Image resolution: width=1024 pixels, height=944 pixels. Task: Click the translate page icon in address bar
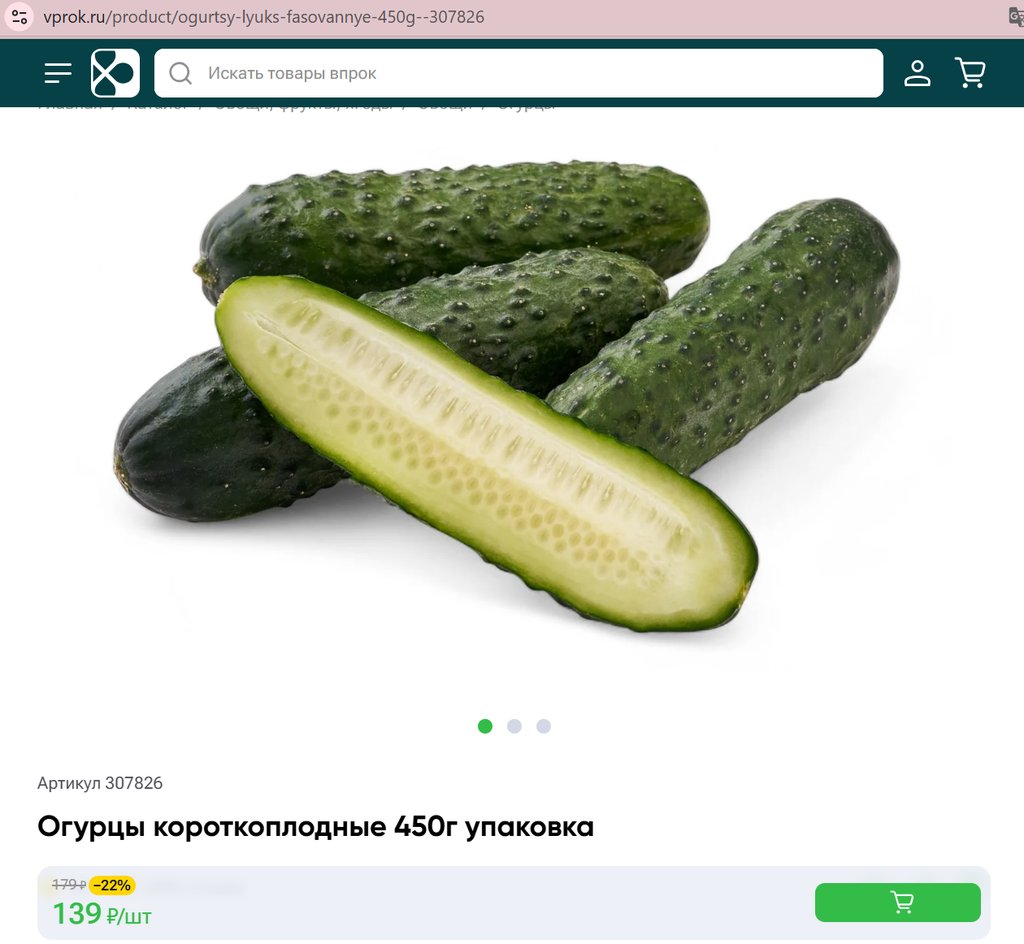(x=1016, y=17)
